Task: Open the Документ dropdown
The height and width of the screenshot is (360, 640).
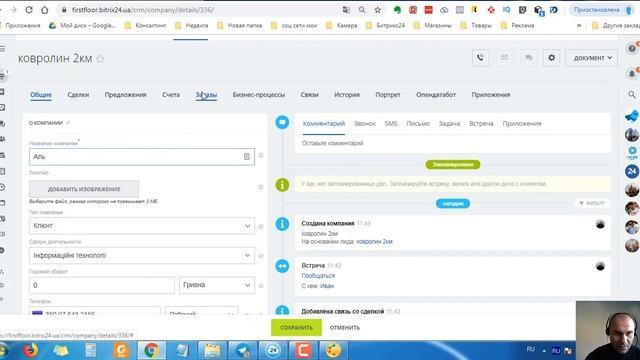Action: click(591, 58)
